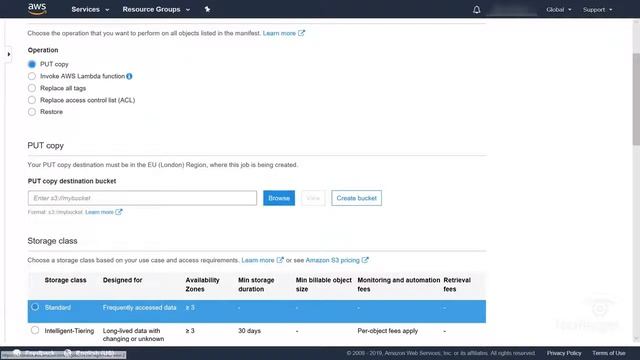Screen dimensions: 640x360
Task: Click the '30 days' cell
Action: point(249,331)
